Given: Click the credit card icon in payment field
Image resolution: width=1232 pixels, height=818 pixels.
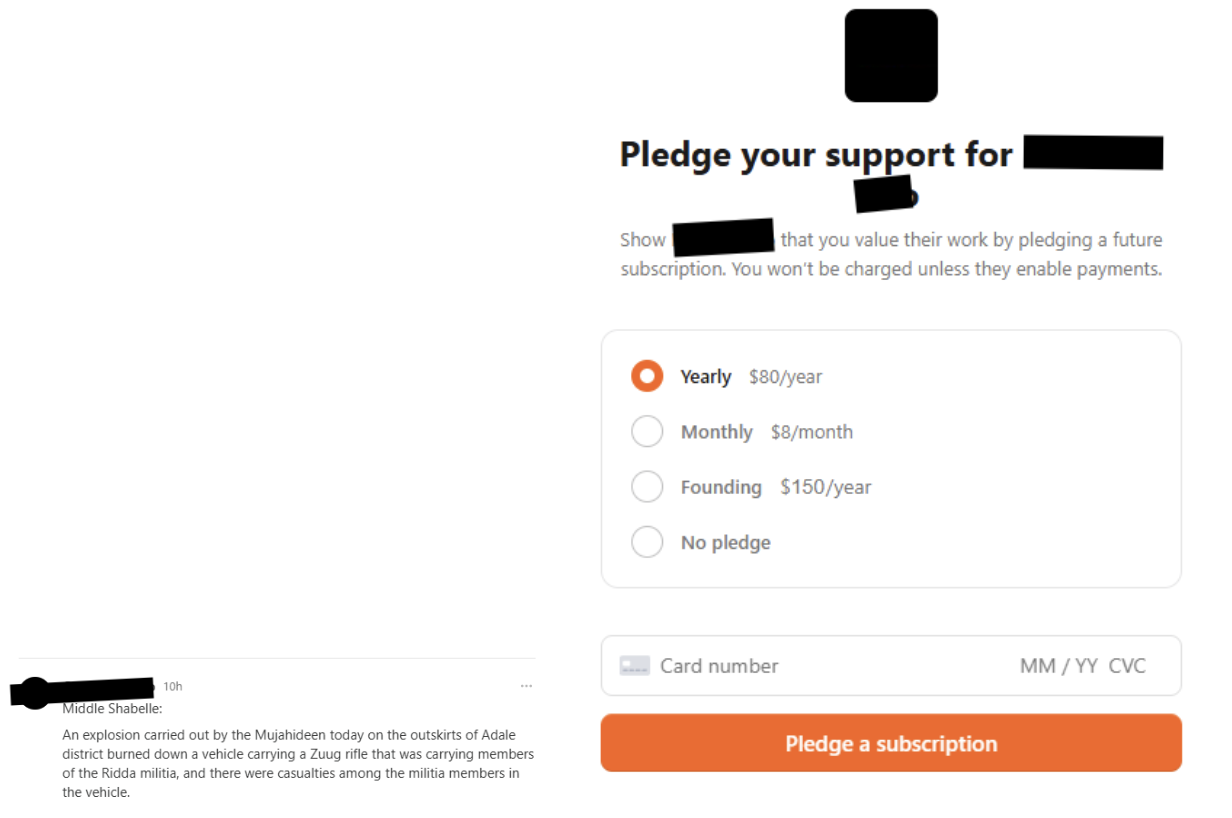Looking at the screenshot, I should (635, 666).
